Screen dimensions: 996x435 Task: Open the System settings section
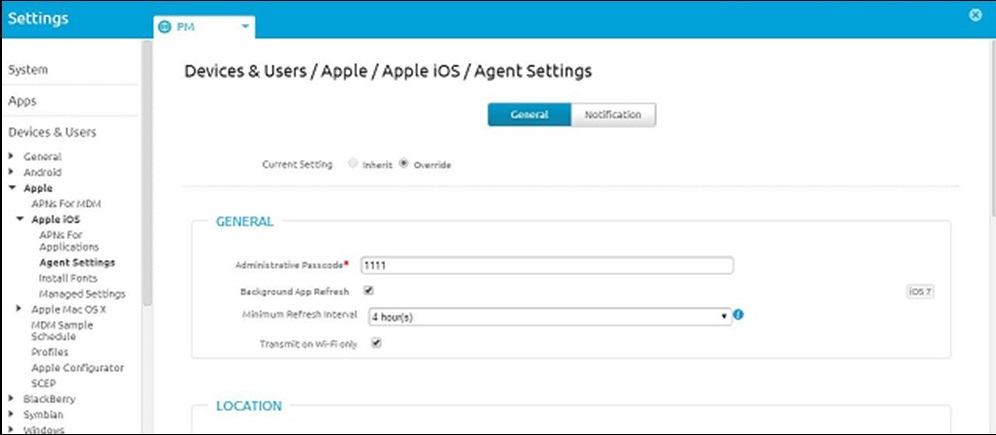[x=28, y=70]
